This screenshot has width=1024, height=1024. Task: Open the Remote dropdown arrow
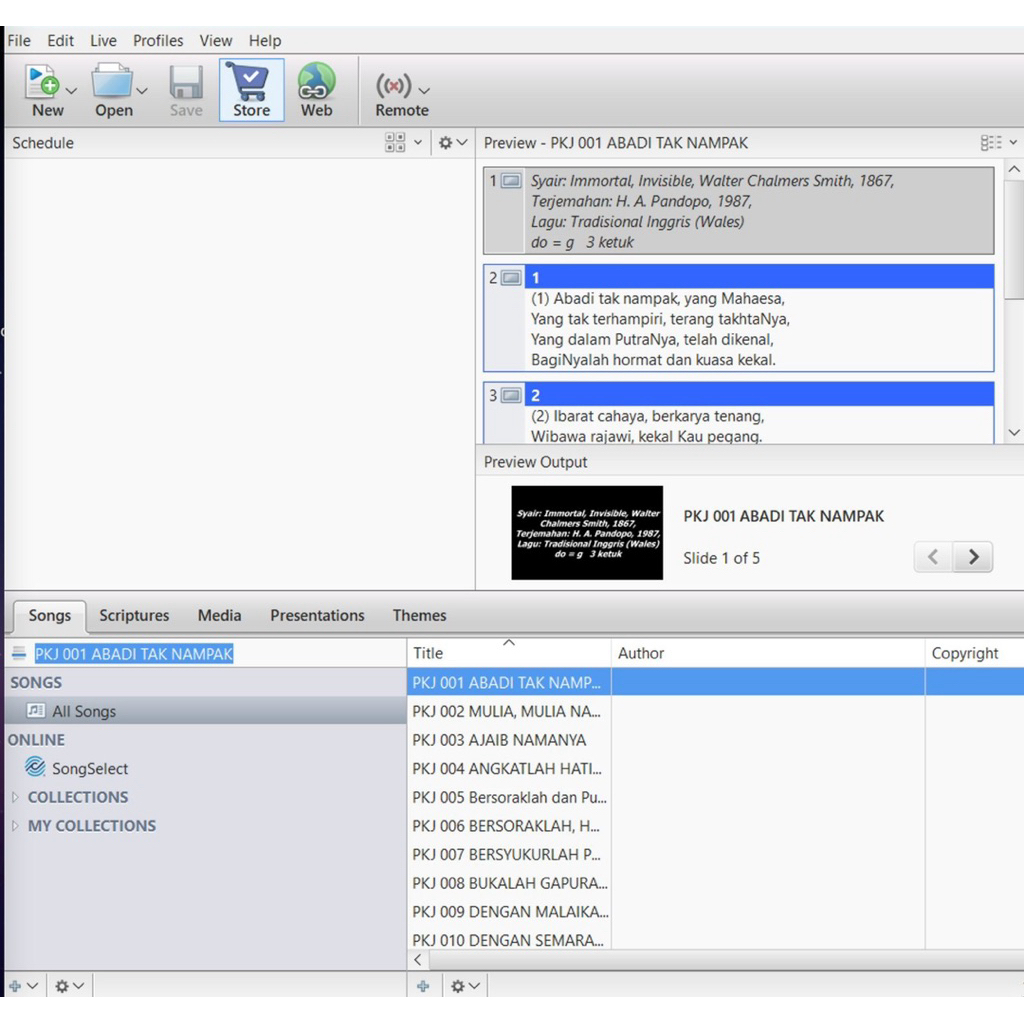[425, 90]
